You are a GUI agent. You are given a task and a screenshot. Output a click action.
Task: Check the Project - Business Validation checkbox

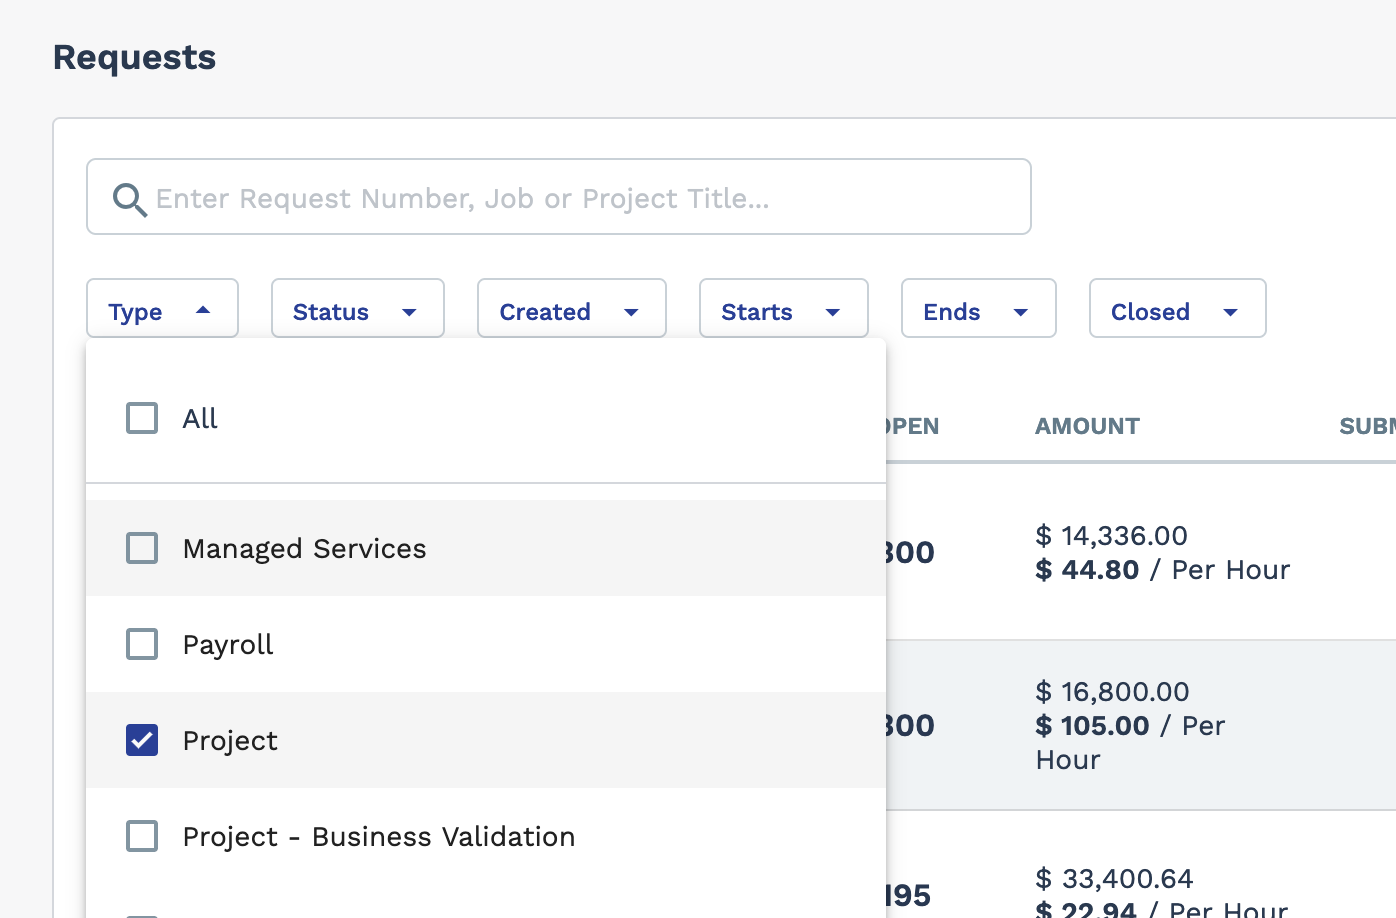click(142, 836)
